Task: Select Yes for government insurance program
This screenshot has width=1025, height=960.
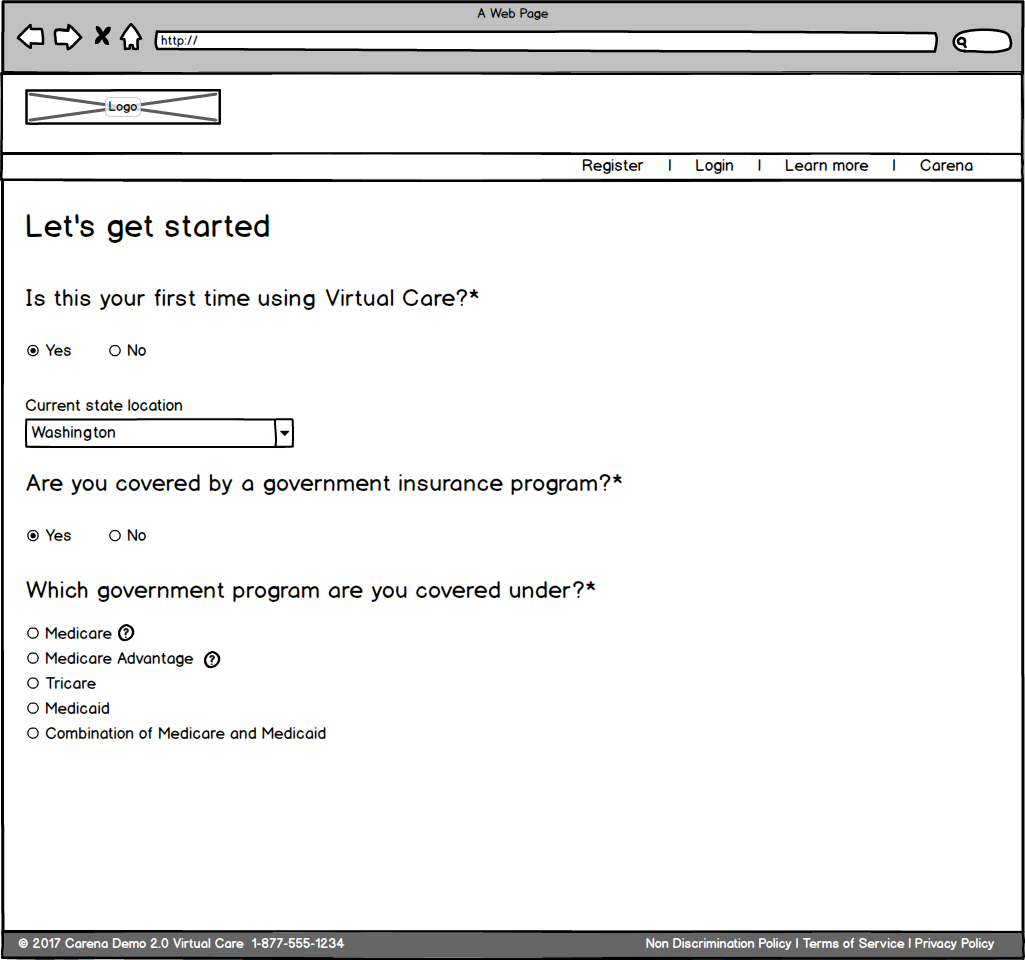Action: [49, 535]
